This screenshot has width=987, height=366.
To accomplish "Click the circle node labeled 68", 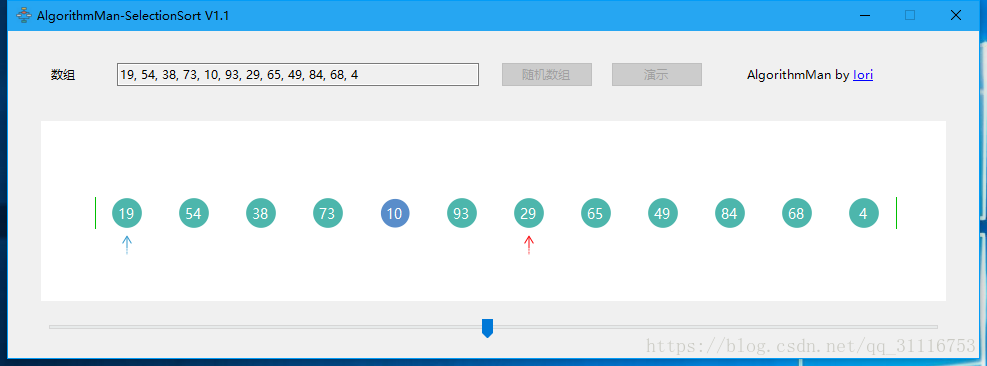I will click(x=797, y=214).
